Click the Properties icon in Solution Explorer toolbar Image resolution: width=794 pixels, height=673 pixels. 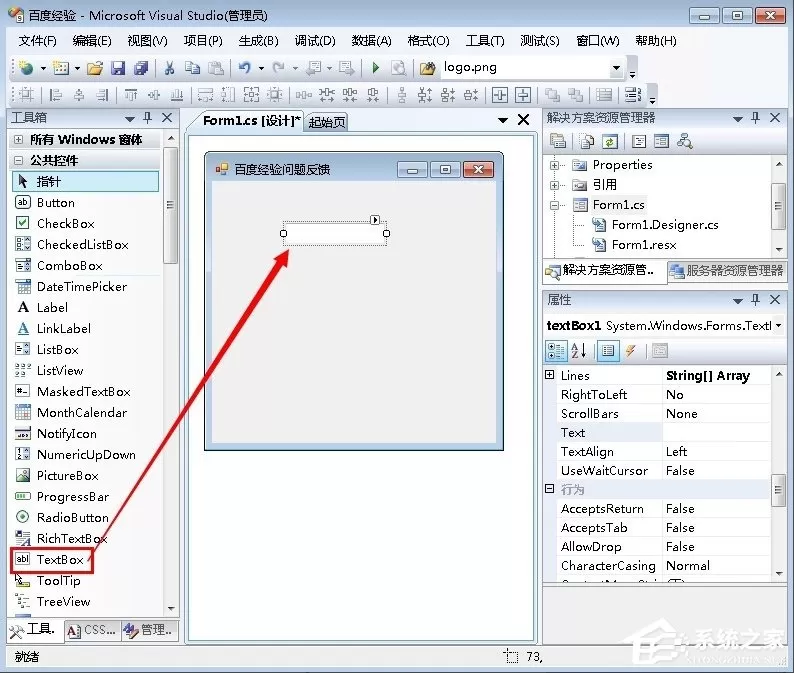click(558, 141)
